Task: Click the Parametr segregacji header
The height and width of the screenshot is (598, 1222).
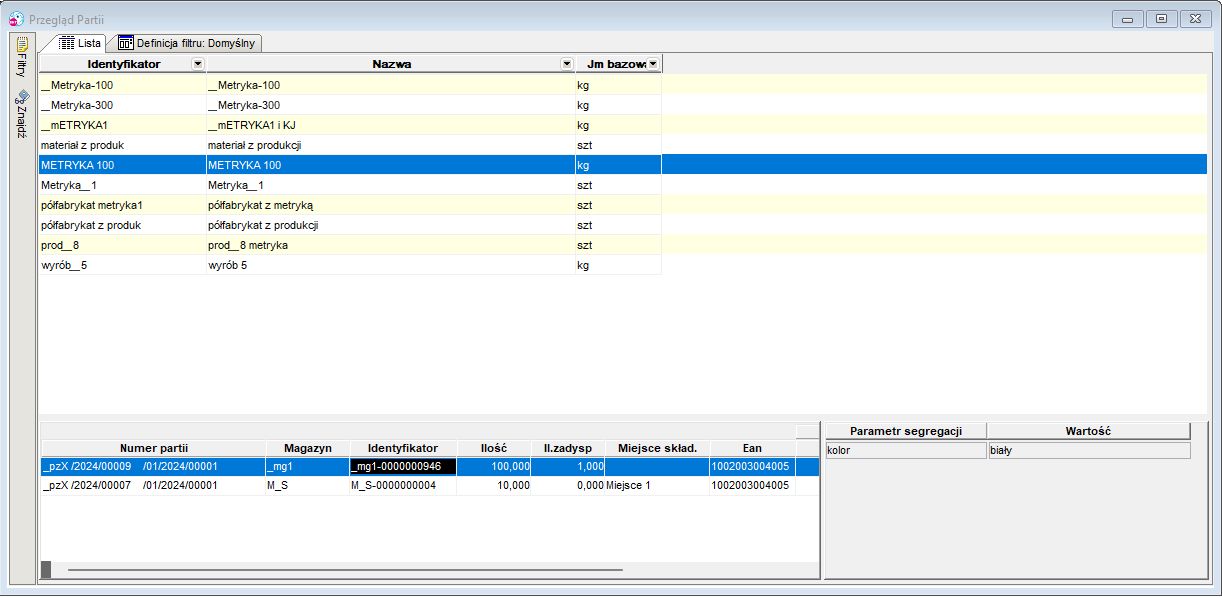Action: coord(906,431)
